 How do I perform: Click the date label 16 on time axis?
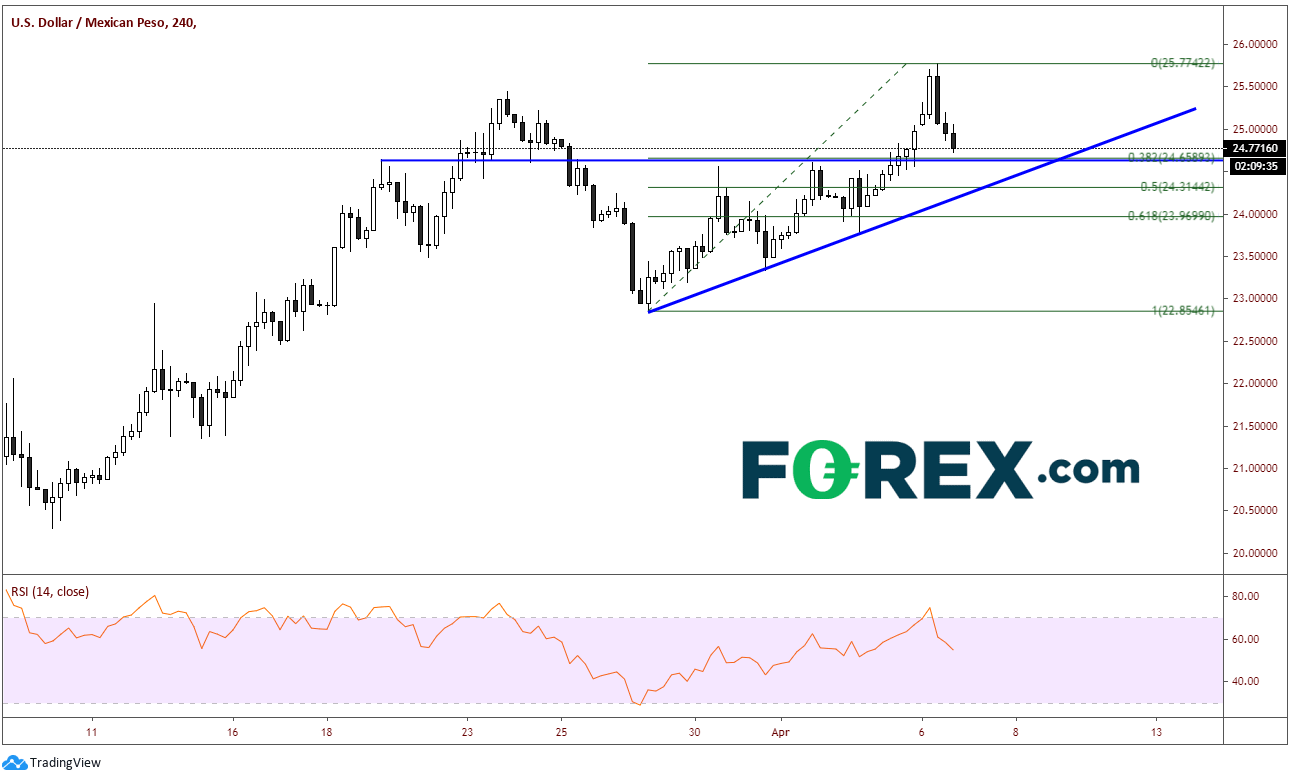232,731
